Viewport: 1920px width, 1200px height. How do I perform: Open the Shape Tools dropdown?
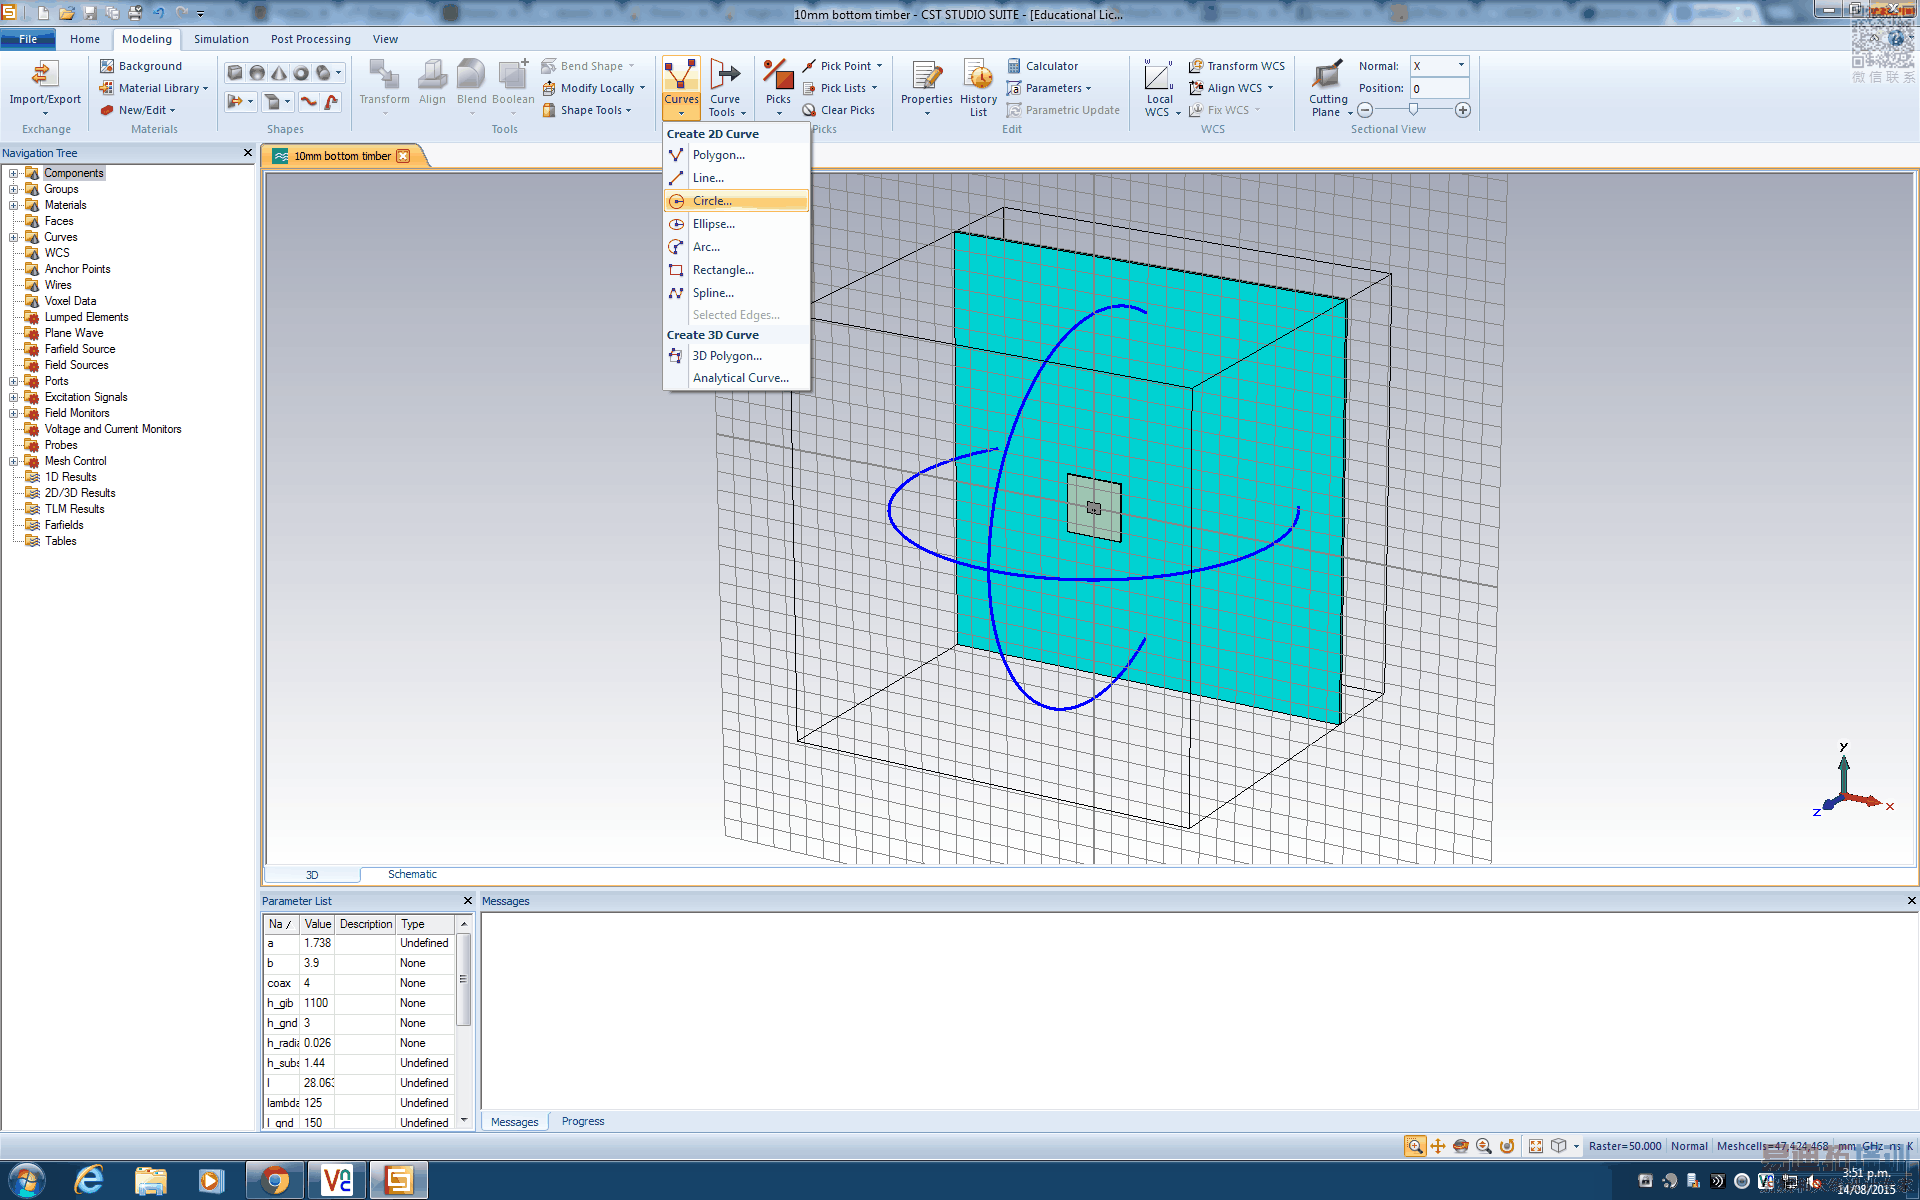(x=587, y=110)
